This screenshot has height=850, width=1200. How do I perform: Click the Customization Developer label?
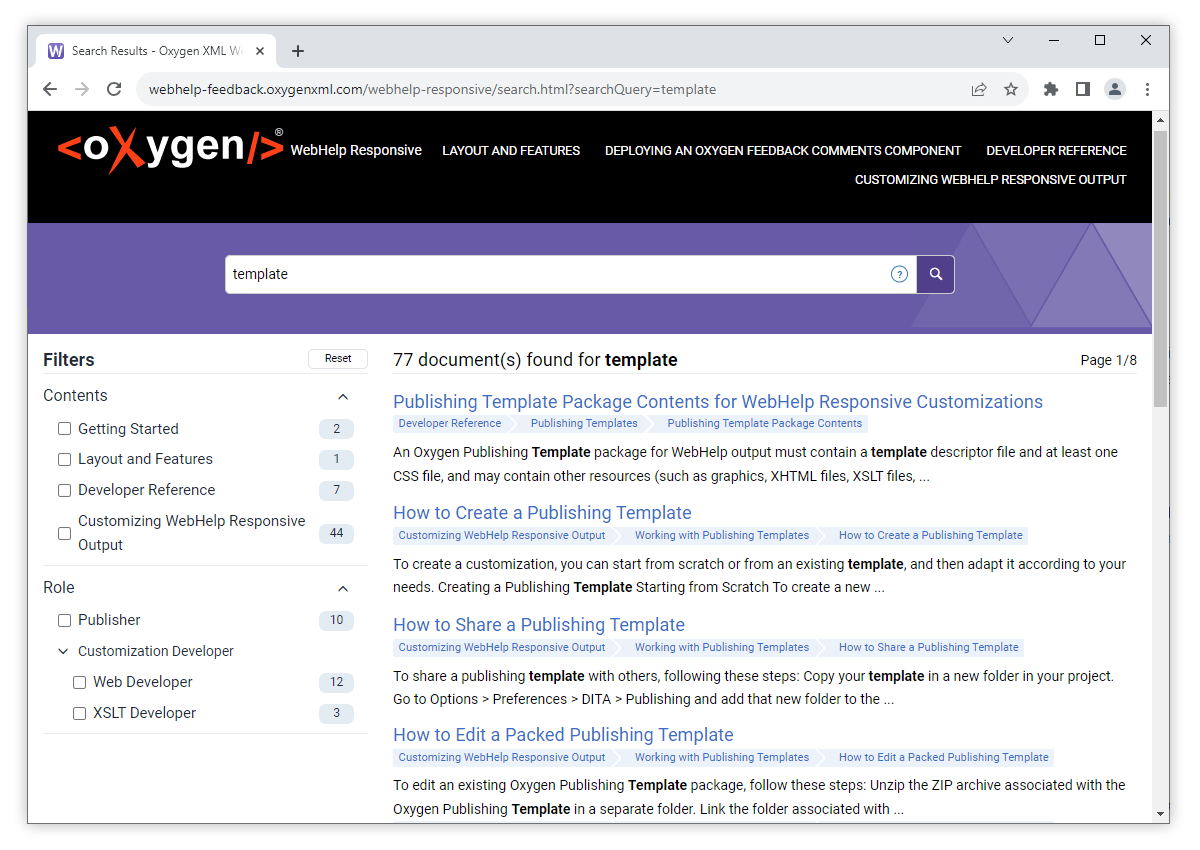(x=156, y=651)
